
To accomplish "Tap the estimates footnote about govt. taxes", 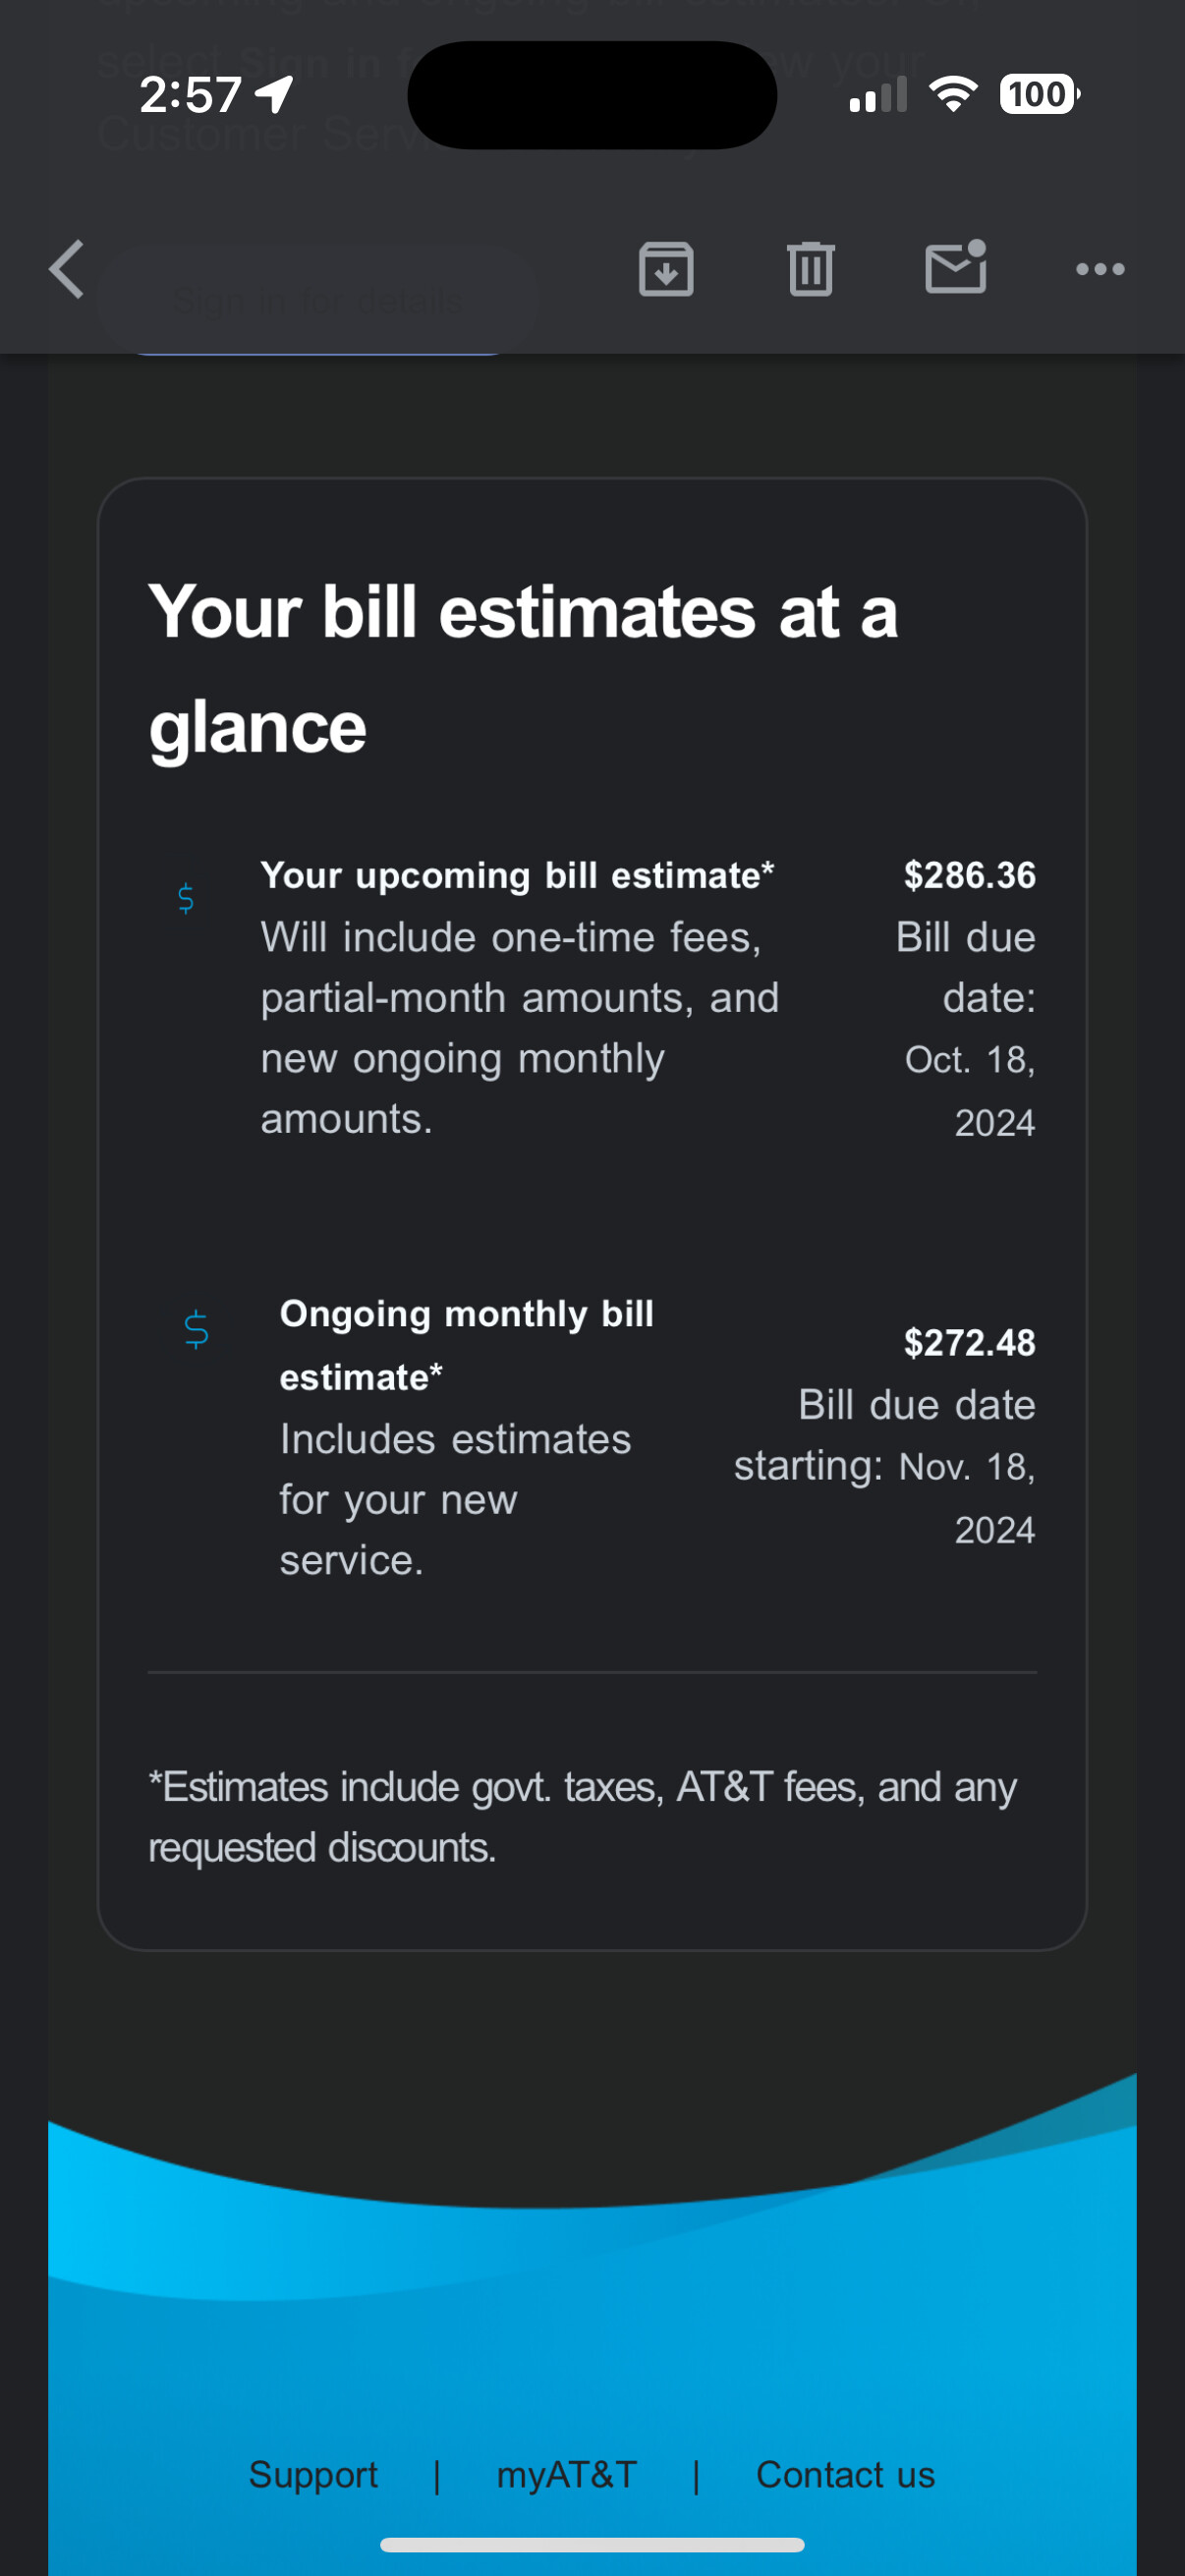I will pos(582,1816).
